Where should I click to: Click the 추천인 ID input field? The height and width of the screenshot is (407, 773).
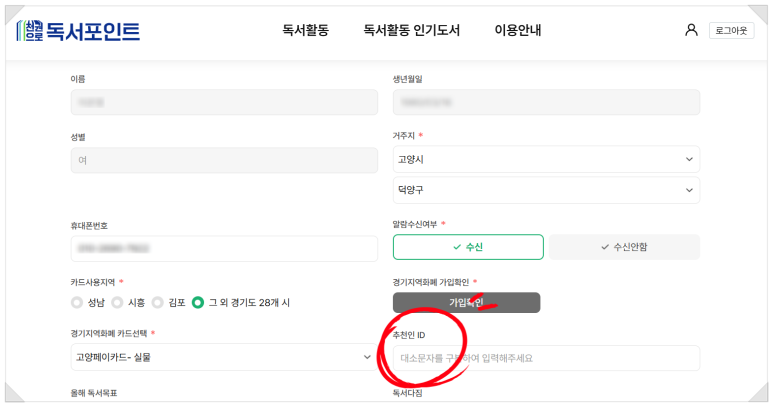[x=546, y=358]
